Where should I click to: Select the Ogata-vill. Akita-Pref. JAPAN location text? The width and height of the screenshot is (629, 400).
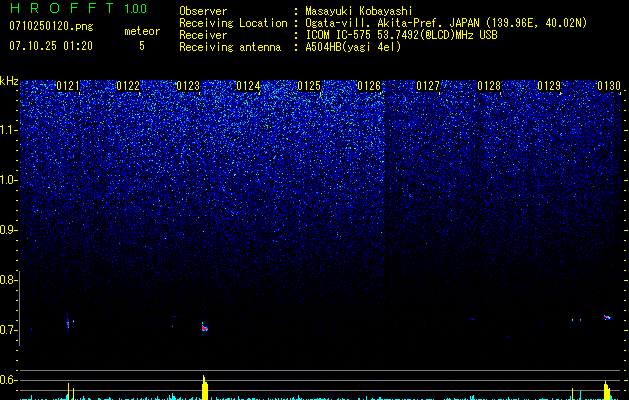click(446, 23)
